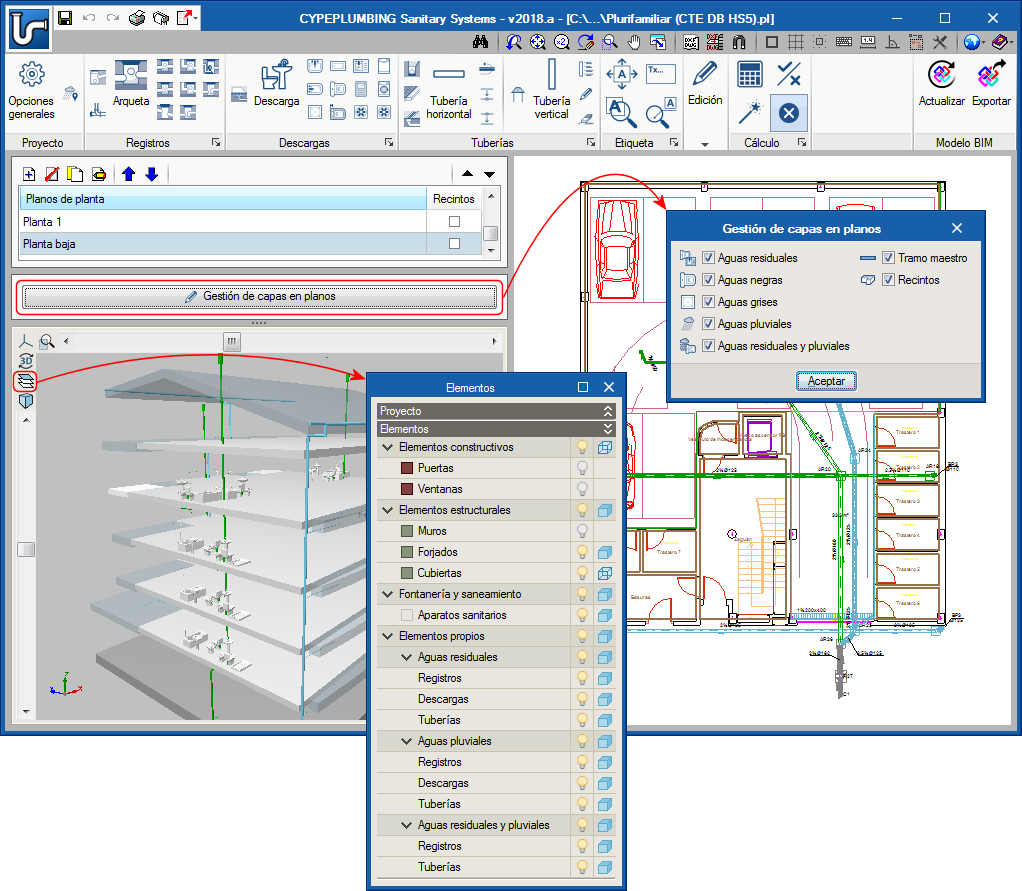
Task: Toggle Aguas pluviales layer checkbox
Action: [708, 323]
